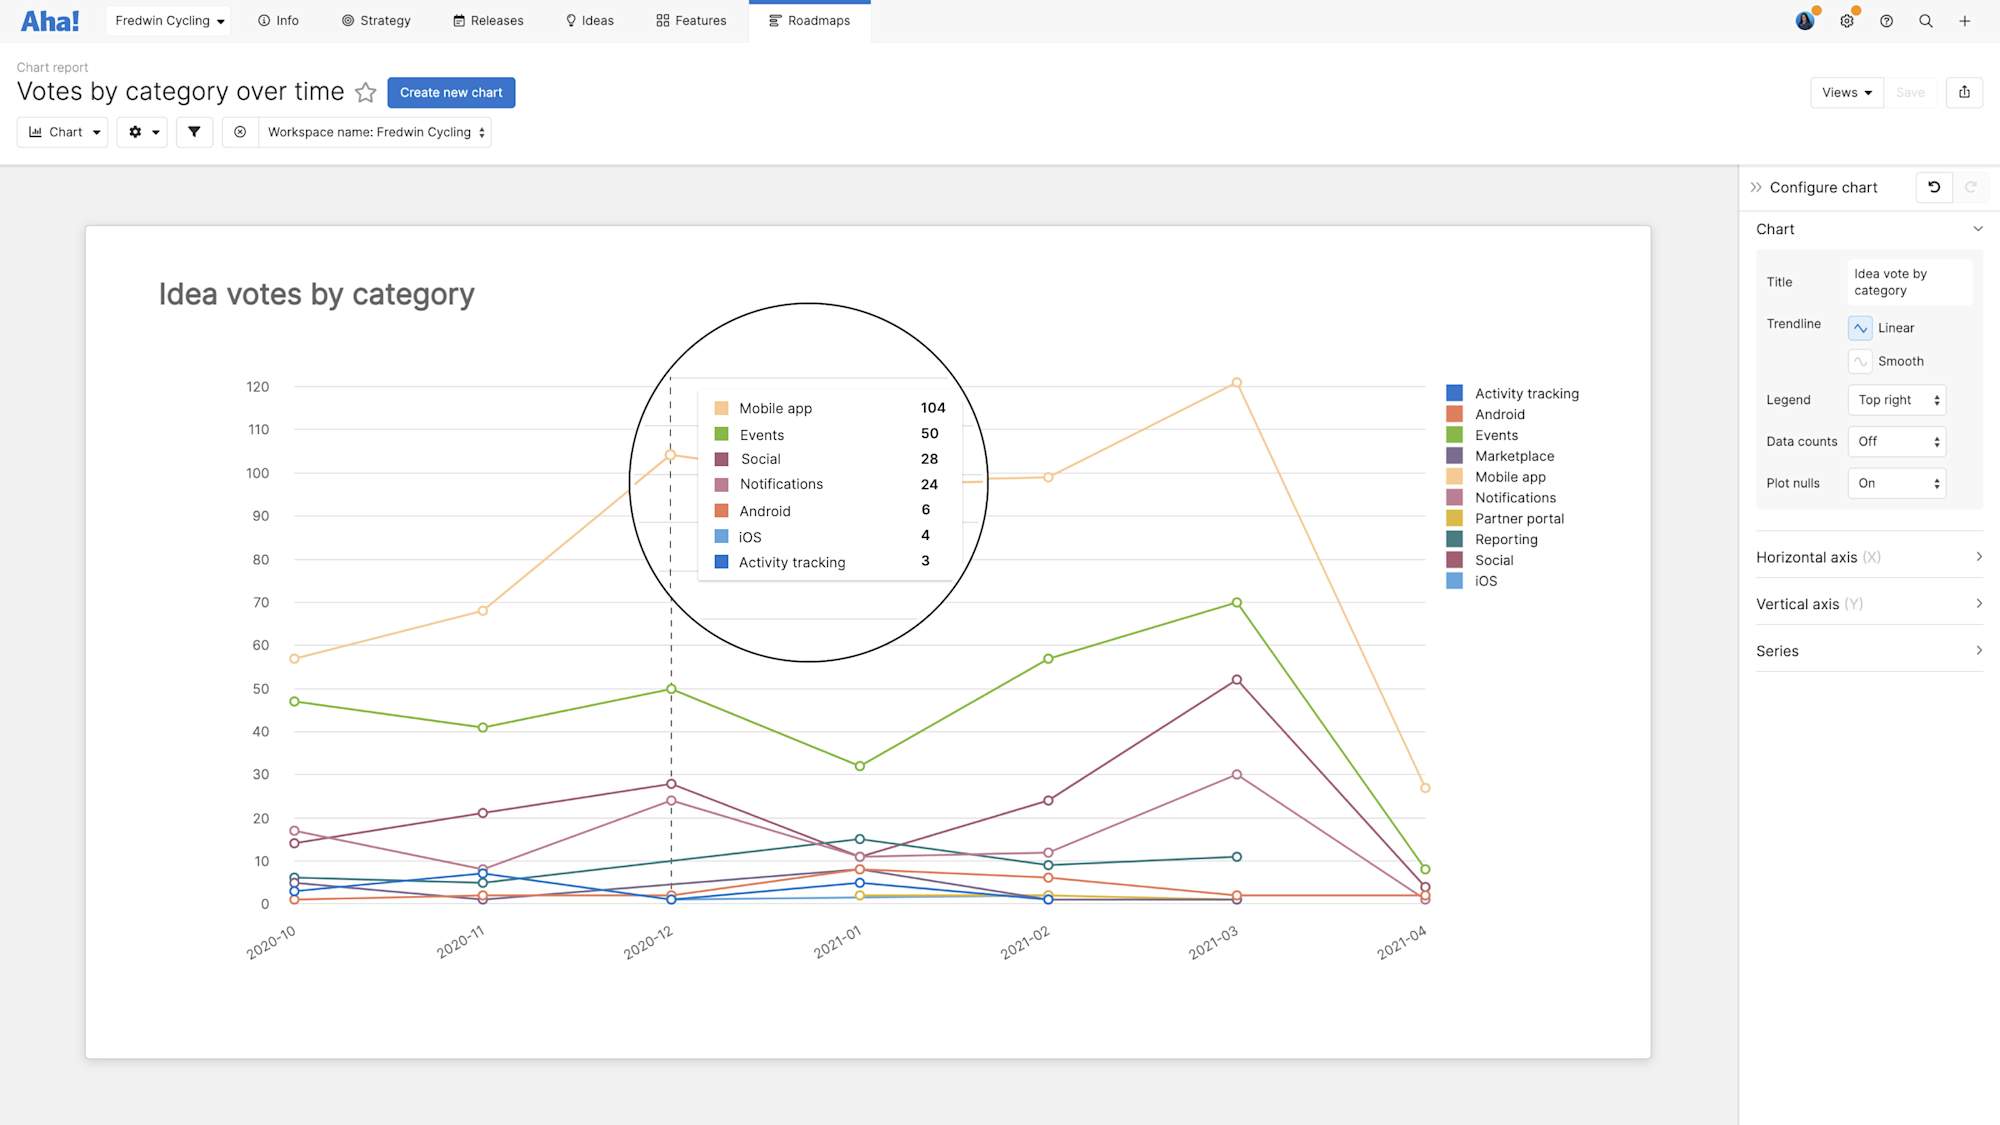2000x1125 pixels.
Task: Export the chart using the share icon
Action: click(1964, 92)
